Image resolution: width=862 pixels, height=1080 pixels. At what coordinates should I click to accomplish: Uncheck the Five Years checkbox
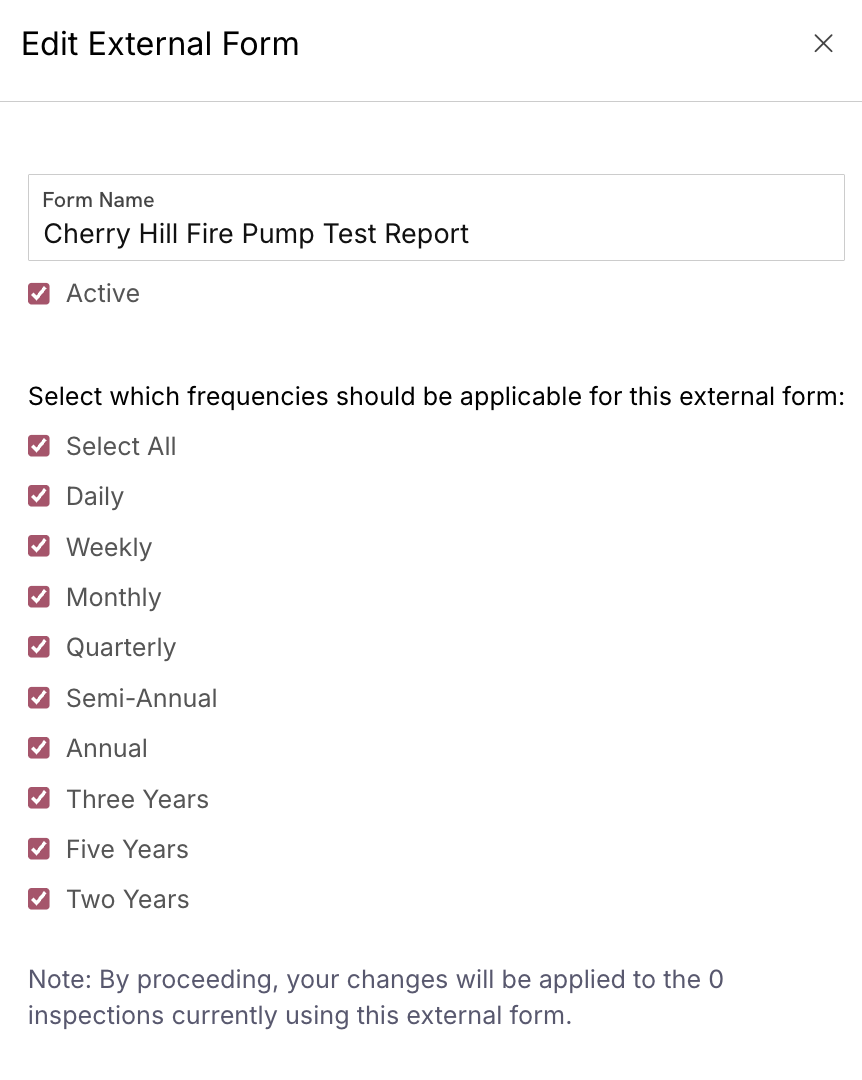(39, 849)
